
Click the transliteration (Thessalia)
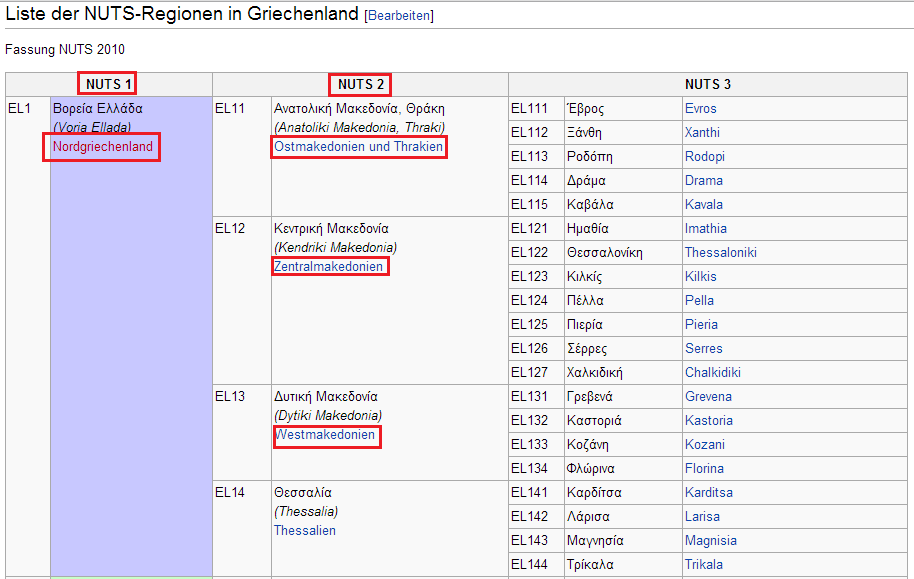[306, 511]
